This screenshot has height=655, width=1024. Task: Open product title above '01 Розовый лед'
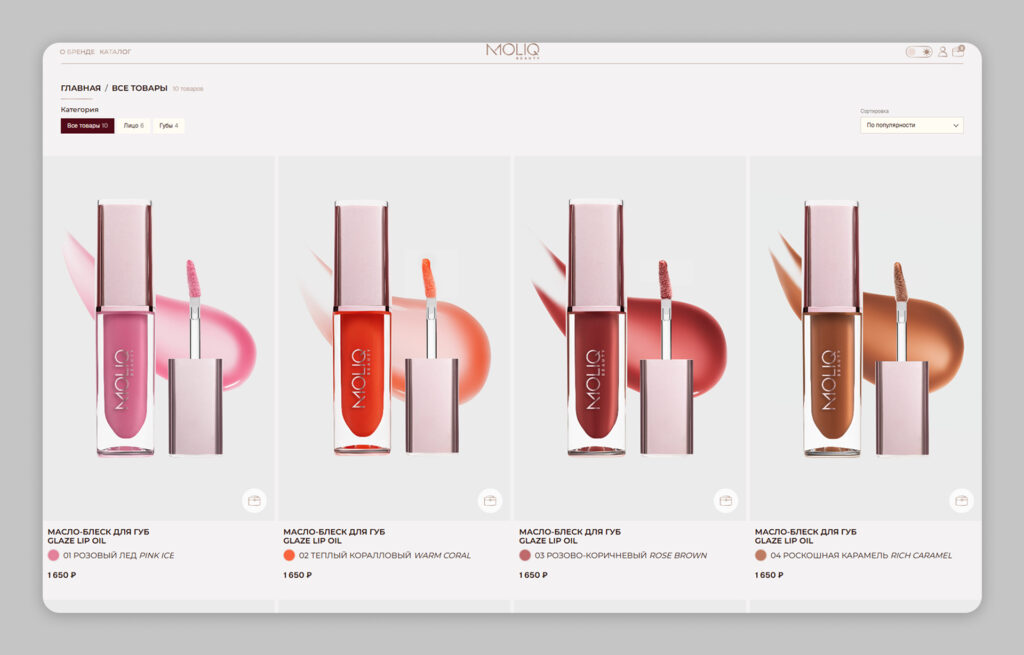click(x=99, y=536)
